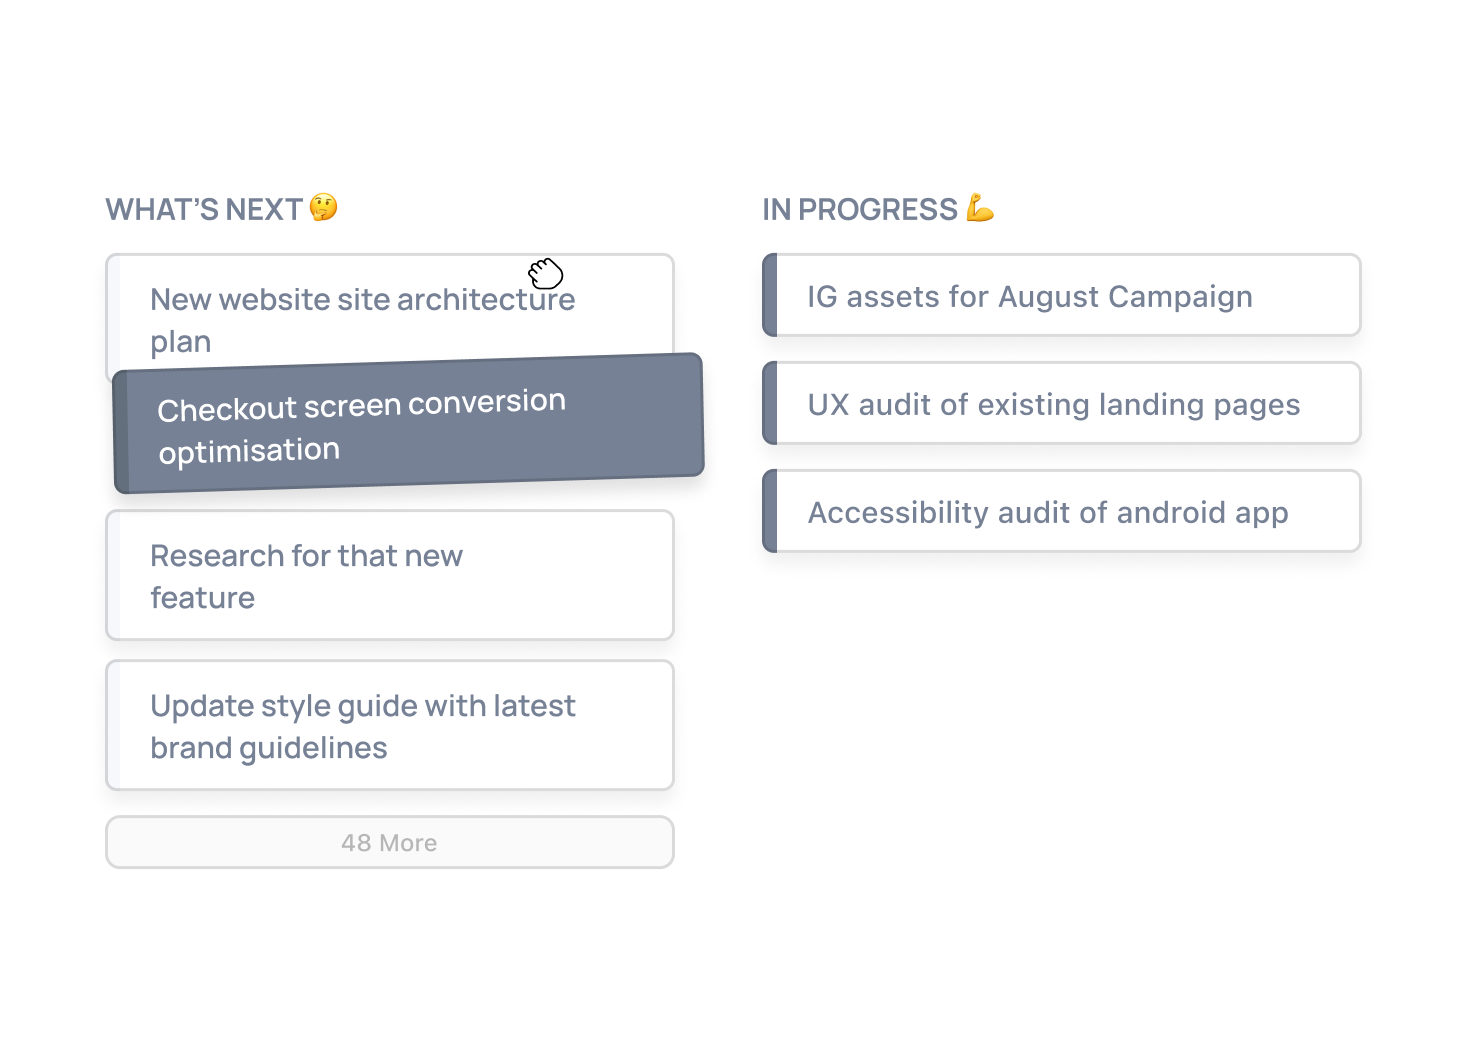Open Research for that new feature card
1467x1056 pixels.
pyautogui.click(x=390, y=575)
